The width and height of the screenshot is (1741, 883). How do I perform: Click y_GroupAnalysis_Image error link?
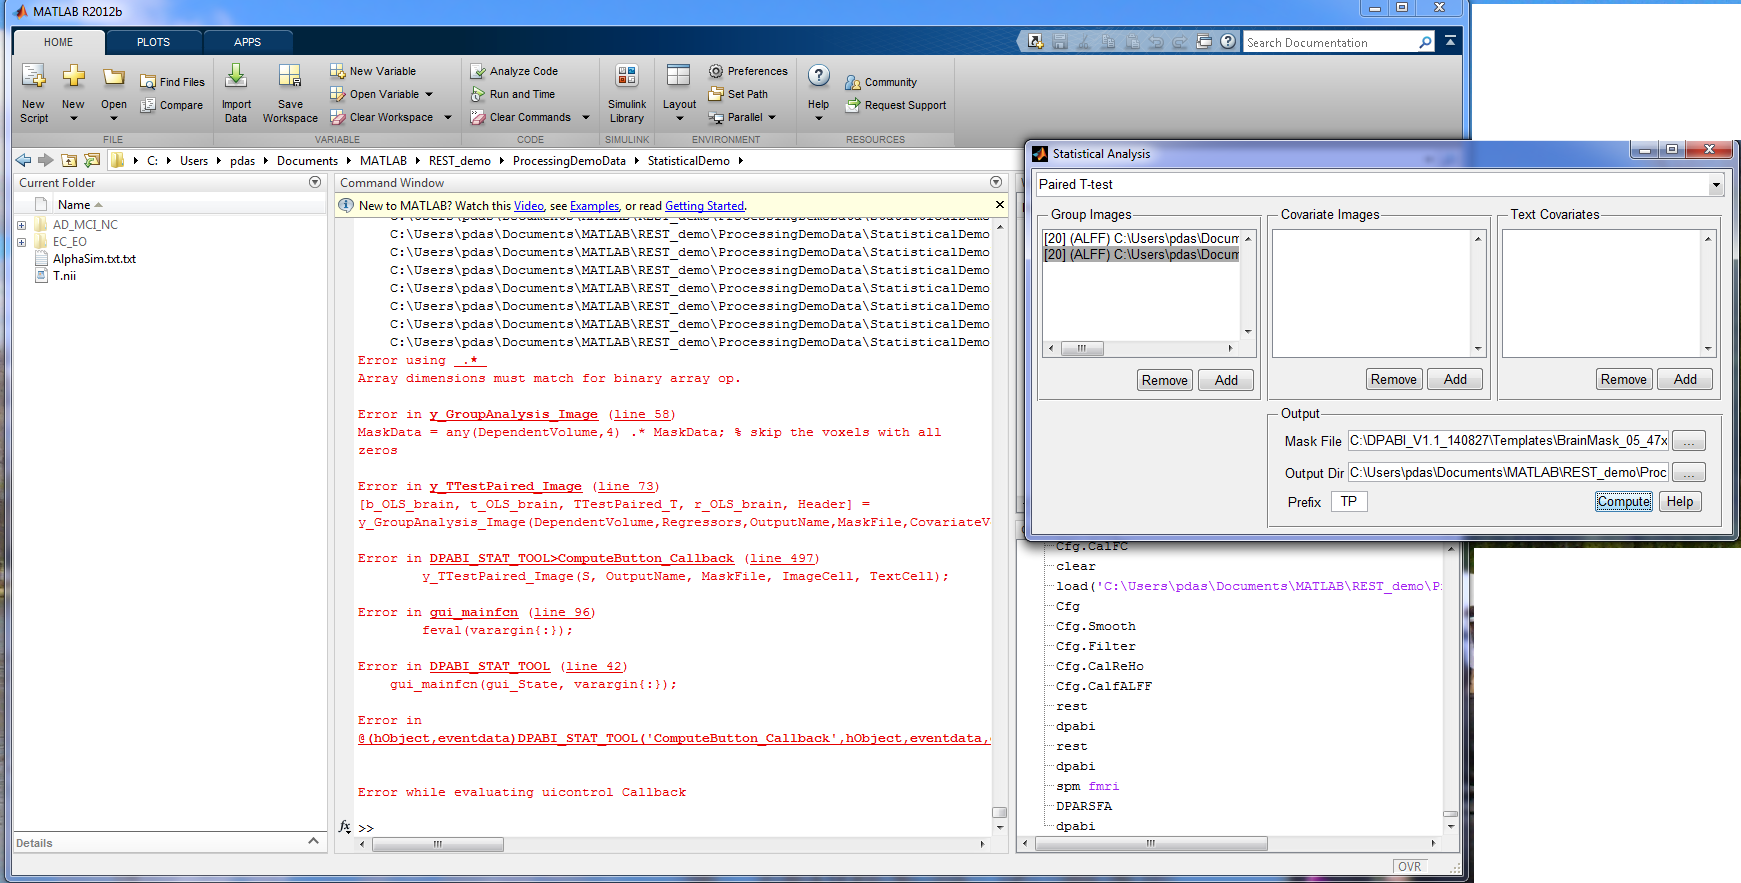coord(514,414)
